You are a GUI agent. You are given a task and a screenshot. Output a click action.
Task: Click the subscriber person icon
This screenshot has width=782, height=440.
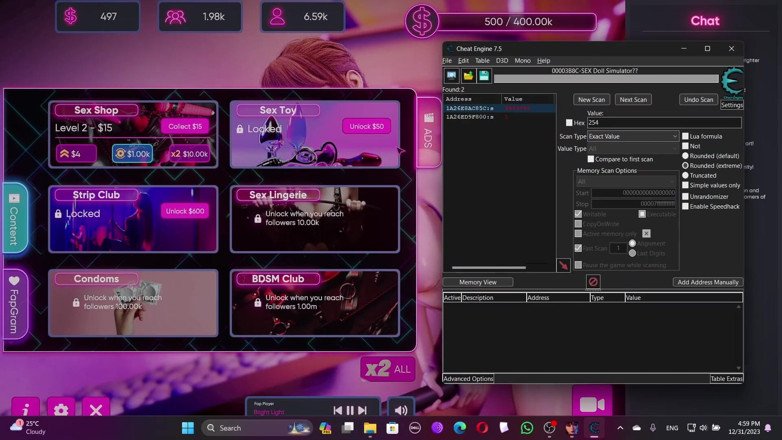[277, 17]
